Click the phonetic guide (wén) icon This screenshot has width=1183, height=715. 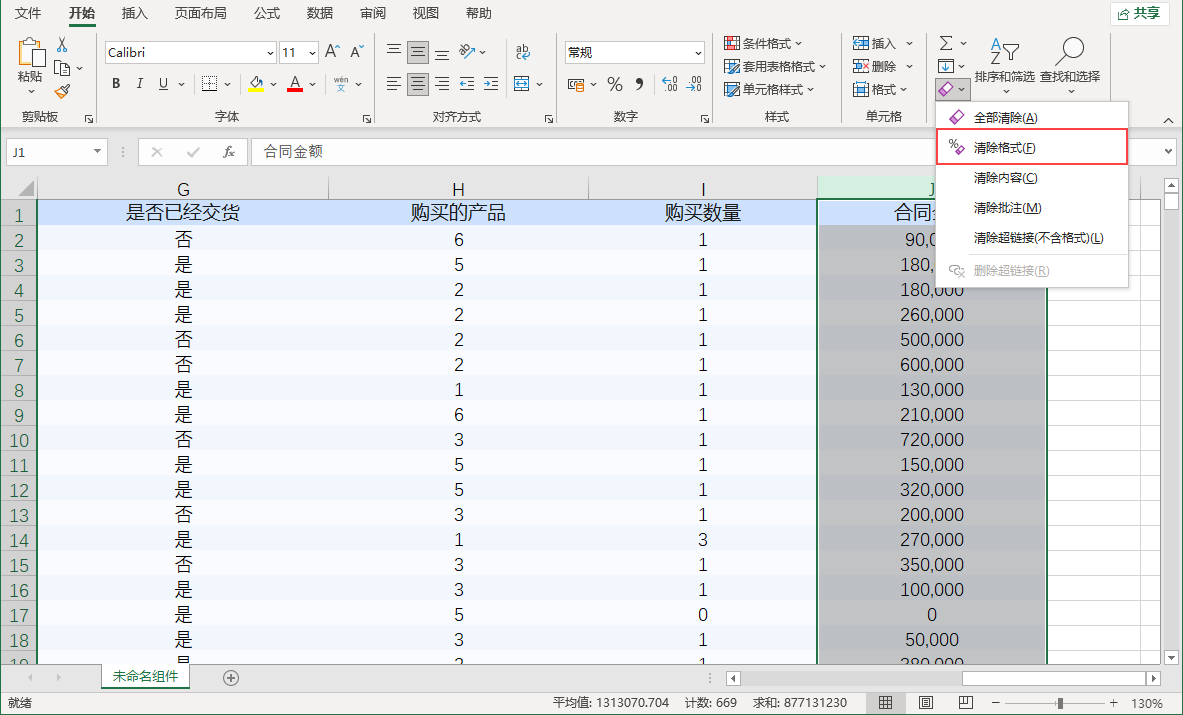(341, 84)
